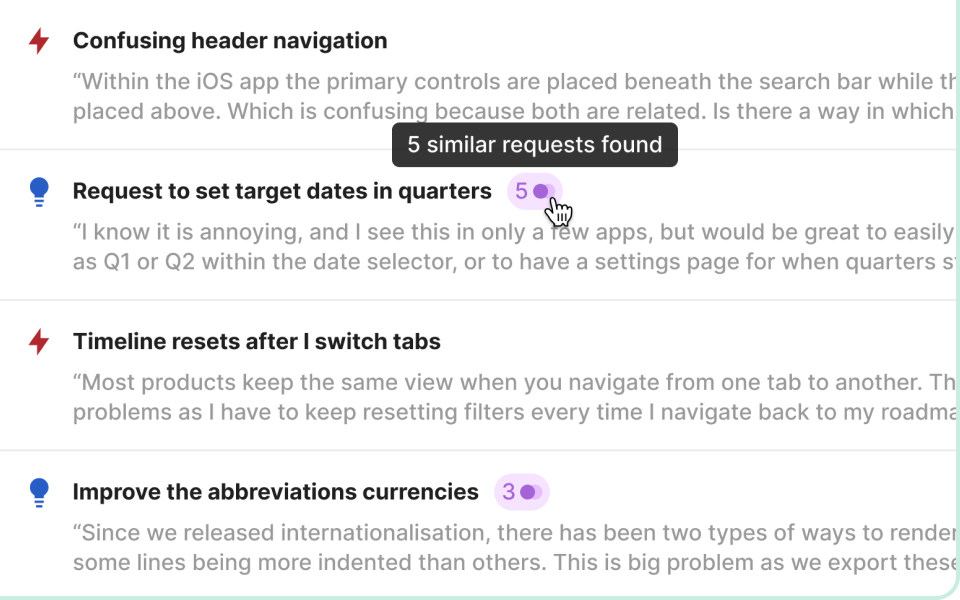Click the line 'some lines being more indented than others'

[514, 563]
